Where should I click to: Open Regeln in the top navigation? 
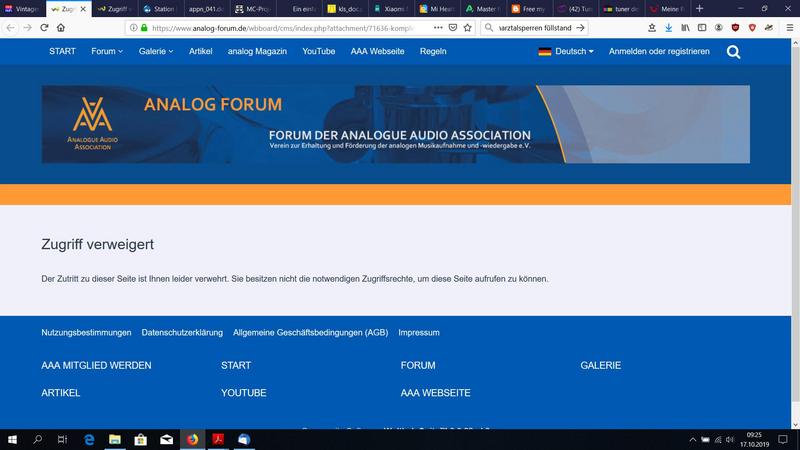[x=433, y=51]
